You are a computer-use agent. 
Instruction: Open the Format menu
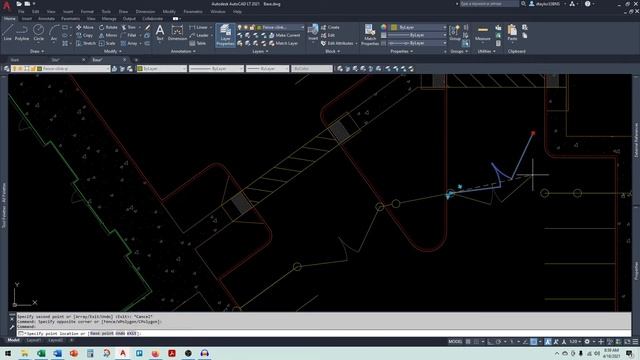[x=87, y=11]
